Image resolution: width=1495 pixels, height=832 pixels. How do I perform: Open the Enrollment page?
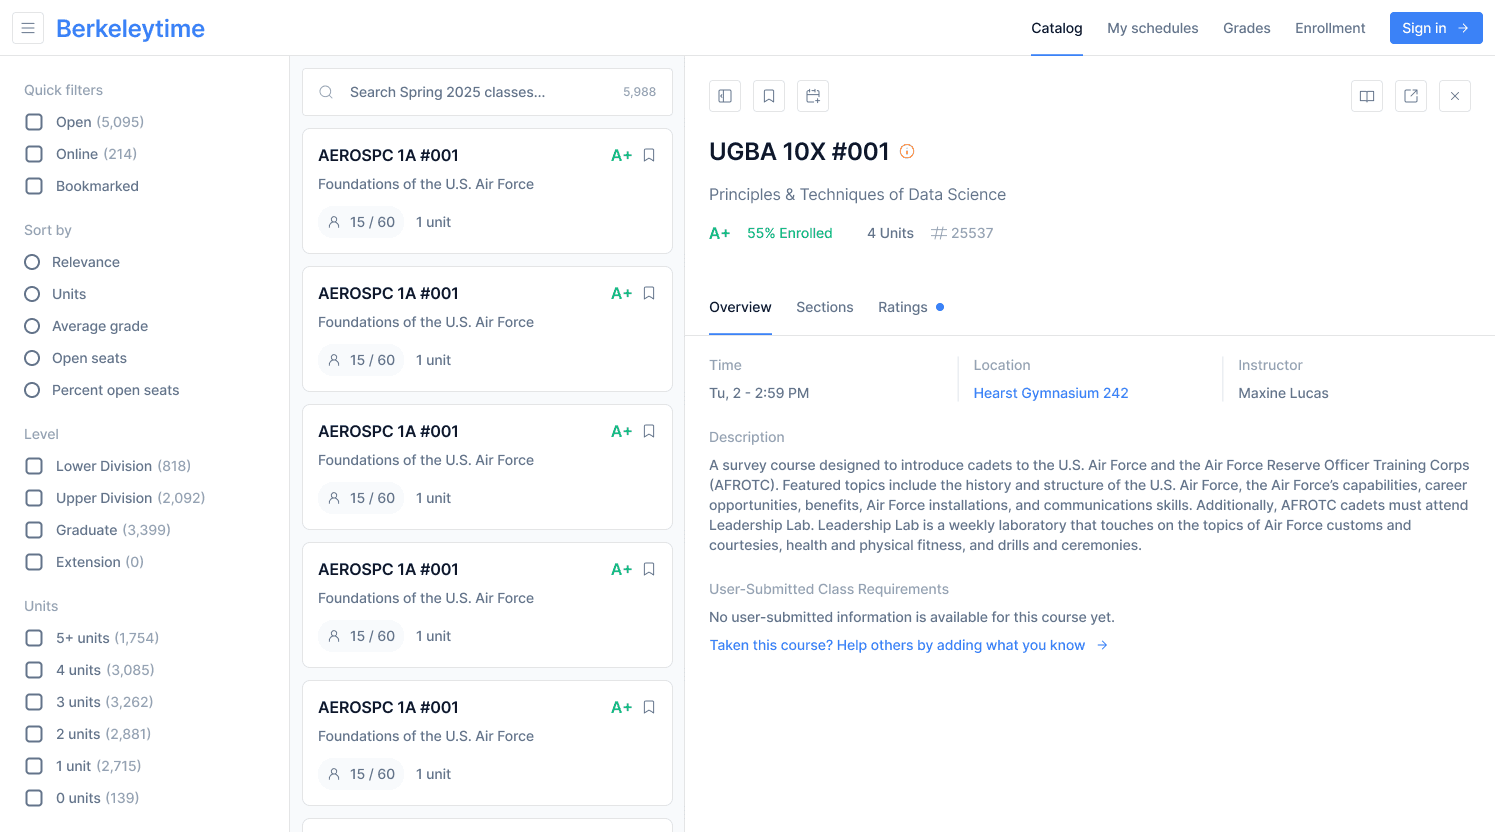tap(1330, 28)
